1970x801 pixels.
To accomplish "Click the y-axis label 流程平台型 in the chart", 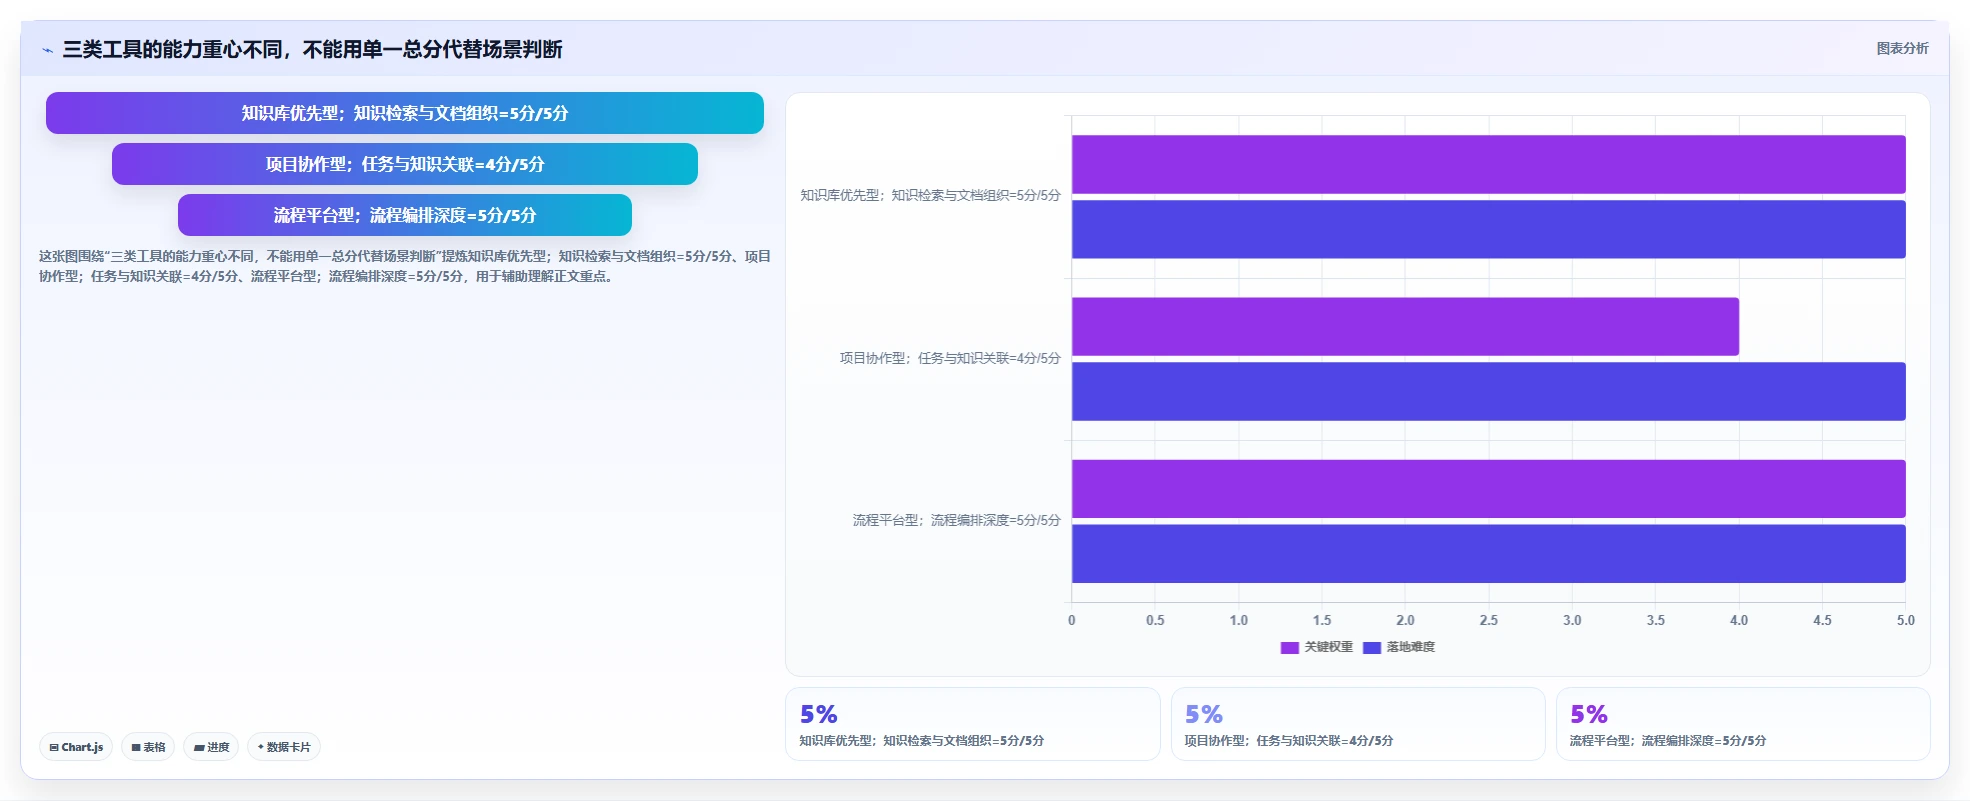I will [956, 520].
